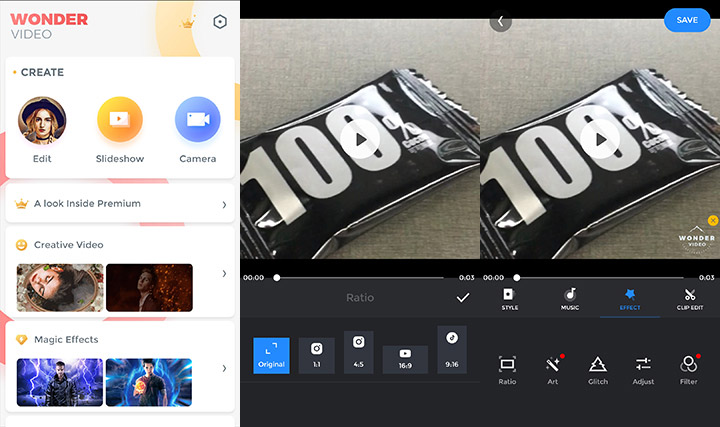Expand A look Inside Premium
Screen dimensions: 720x427
(x=223, y=204)
